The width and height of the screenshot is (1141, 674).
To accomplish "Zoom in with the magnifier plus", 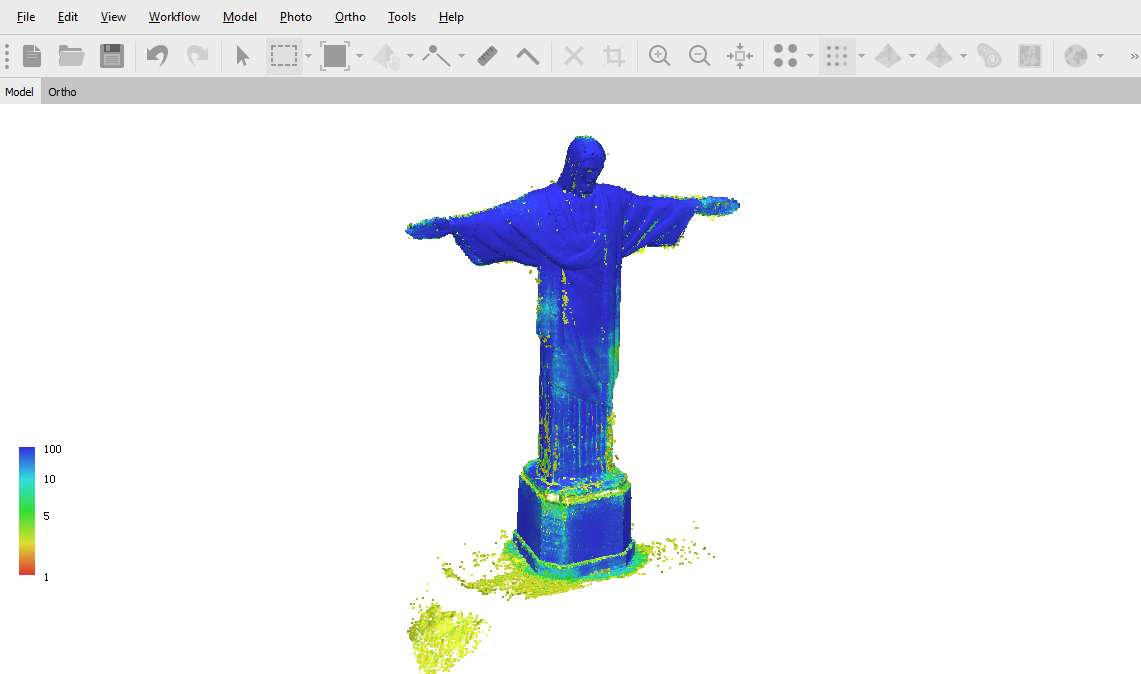I will click(x=659, y=56).
